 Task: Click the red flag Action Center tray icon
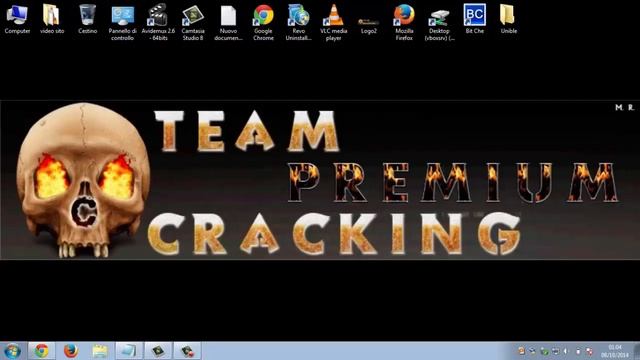click(589, 351)
